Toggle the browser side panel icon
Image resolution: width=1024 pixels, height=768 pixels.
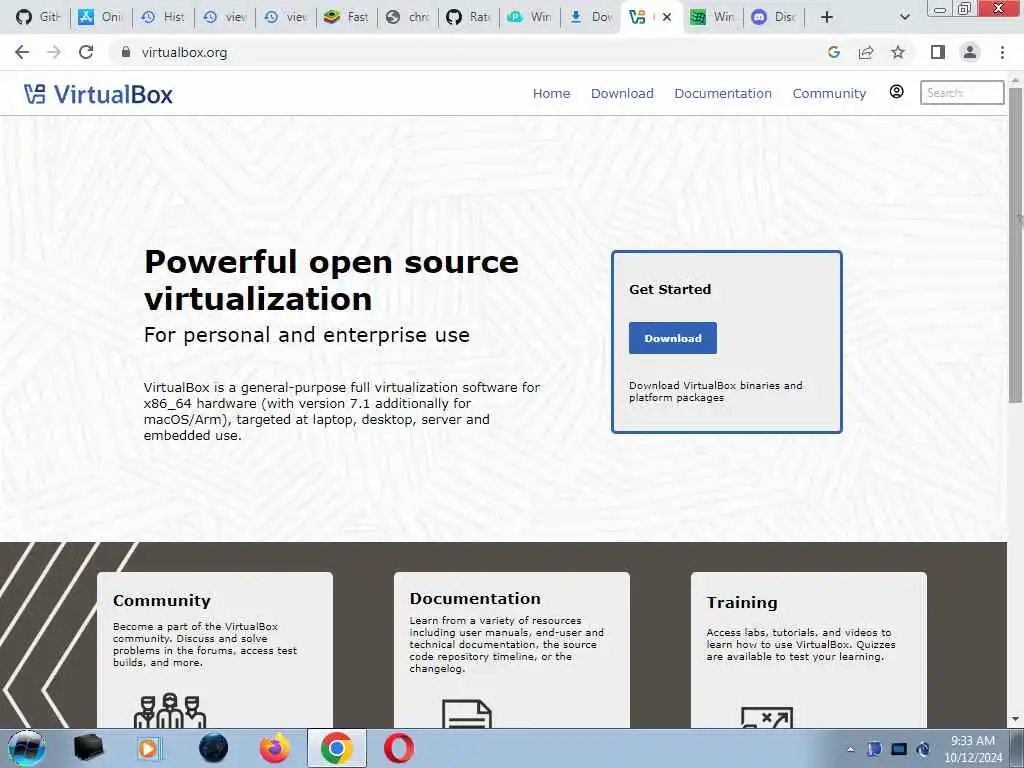click(x=938, y=52)
